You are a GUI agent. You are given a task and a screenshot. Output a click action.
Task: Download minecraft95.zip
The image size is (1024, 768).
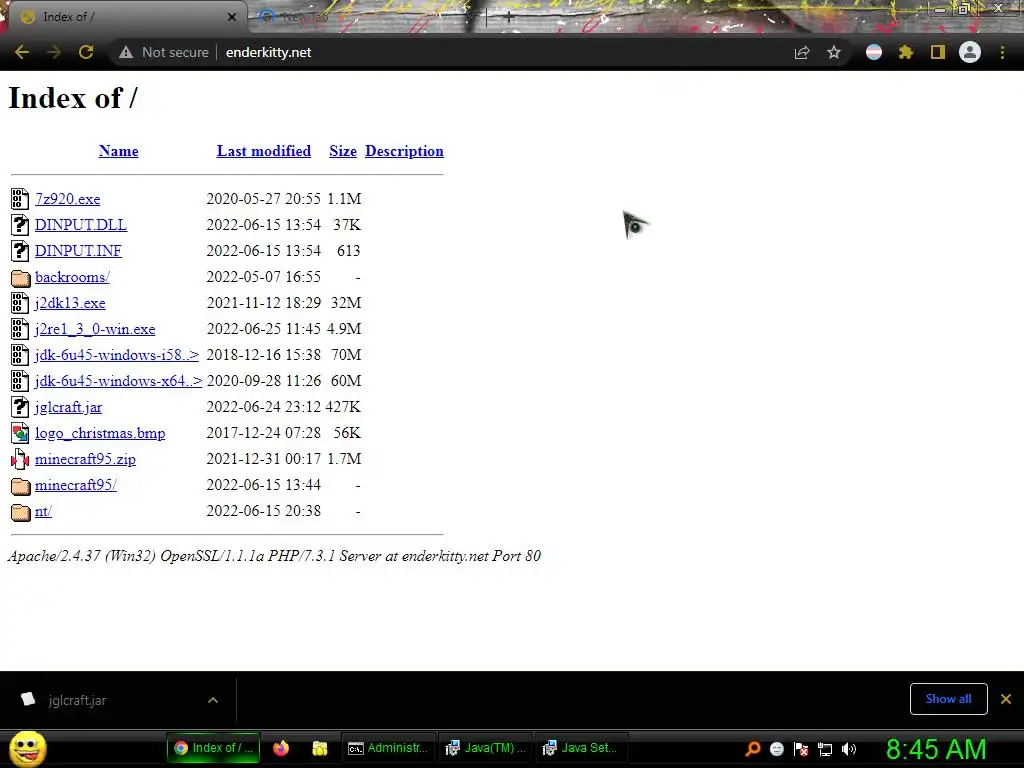pyautogui.click(x=86, y=459)
